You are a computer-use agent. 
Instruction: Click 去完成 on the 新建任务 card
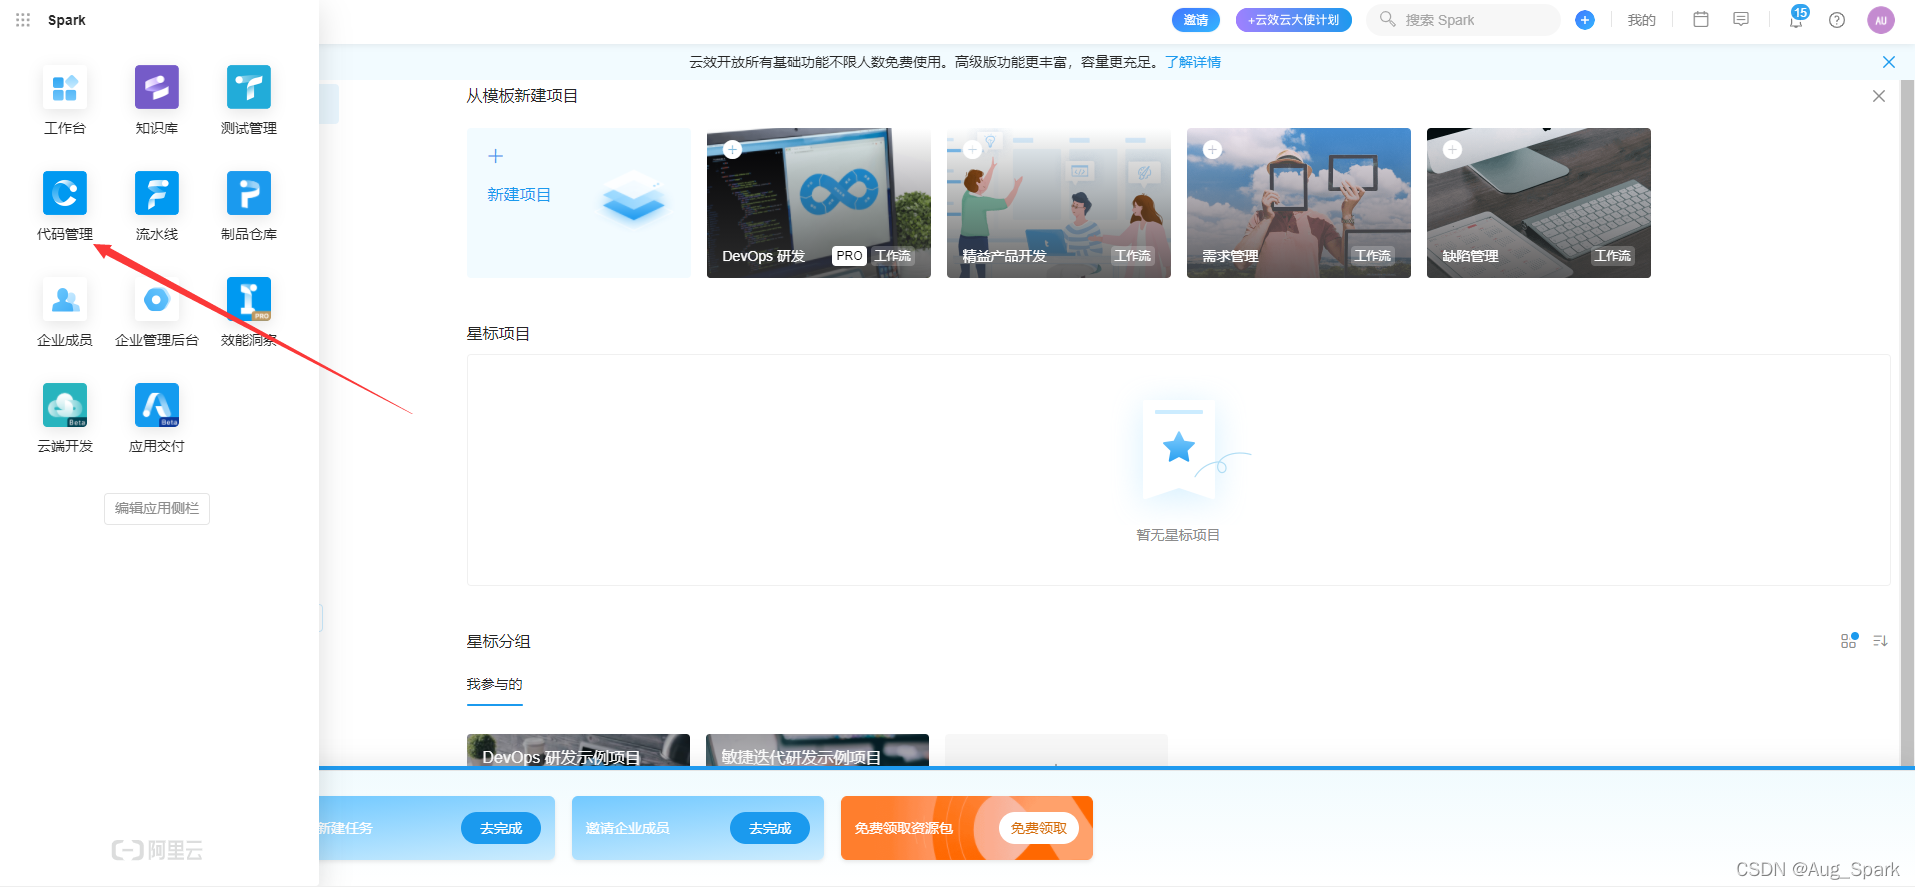[501, 828]
